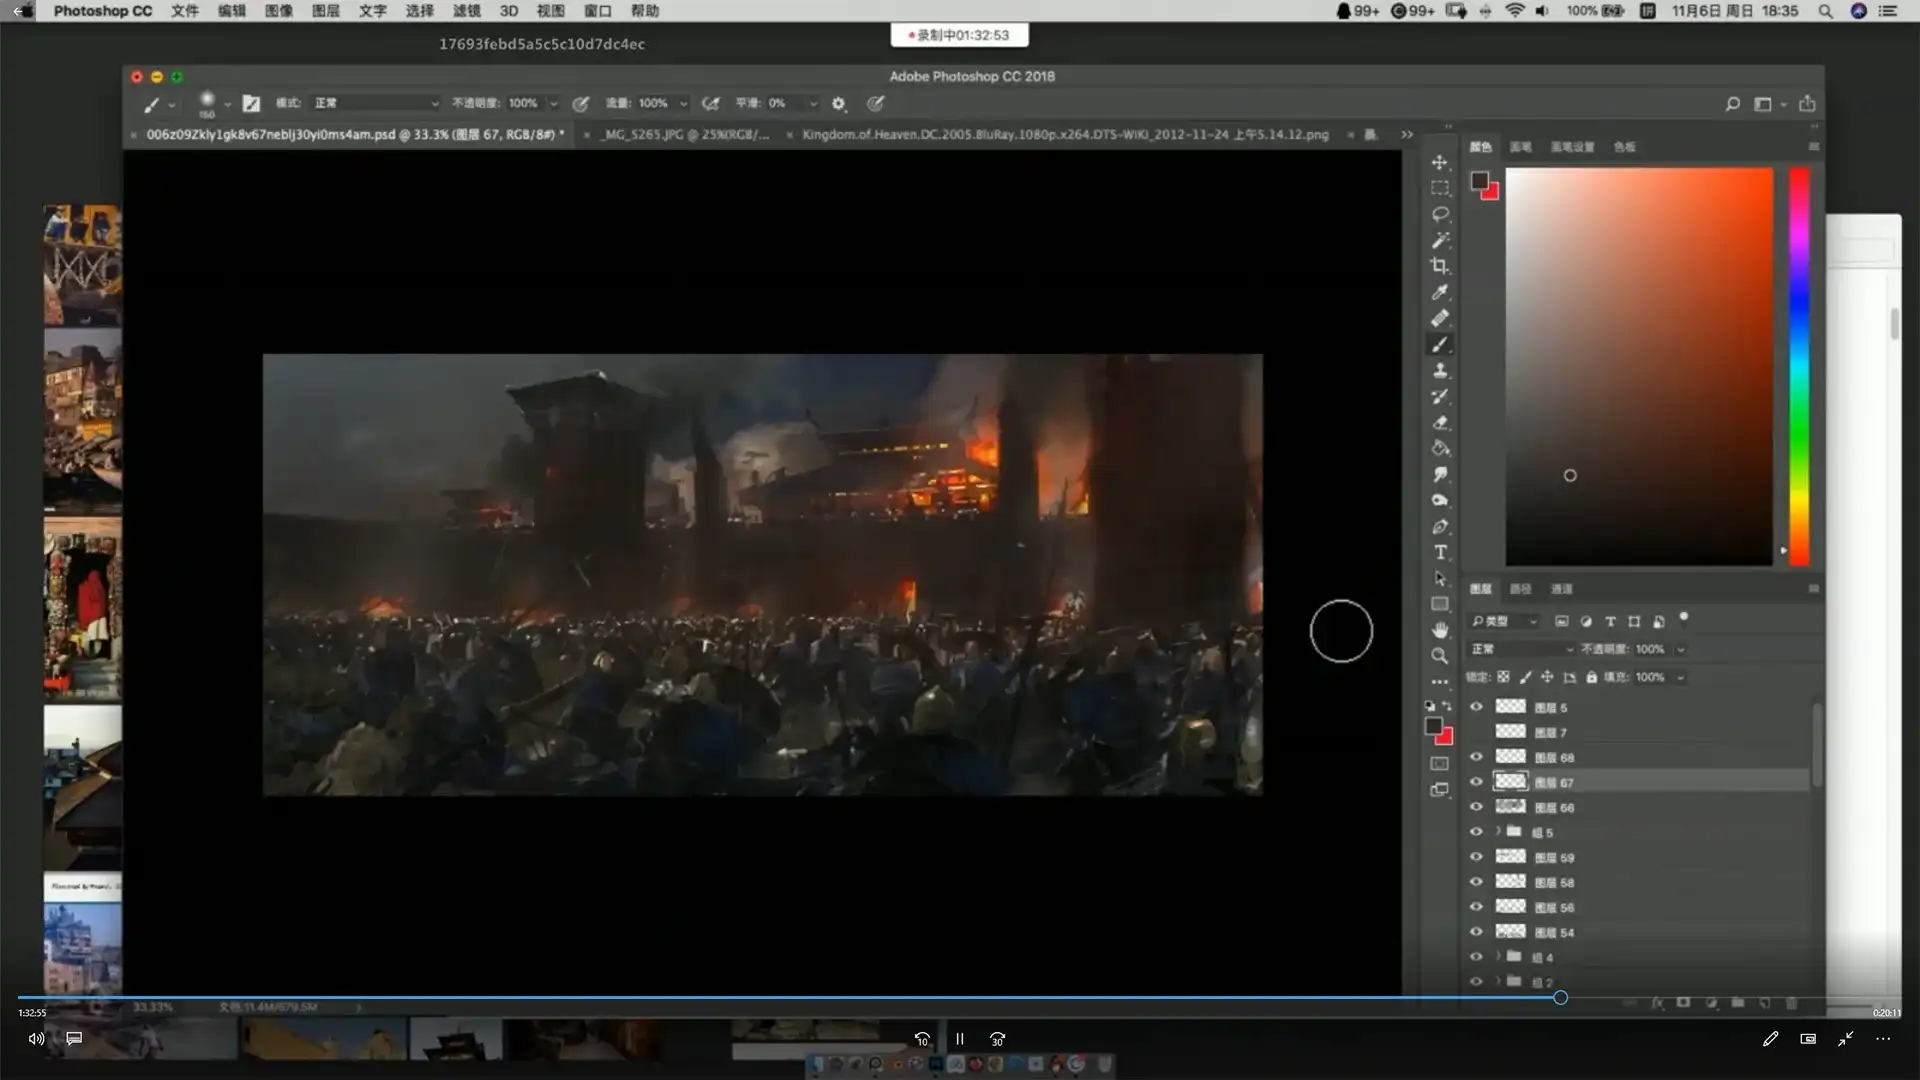Pause the video playback
The image size is (1920, 1080).
(959, 1039)
